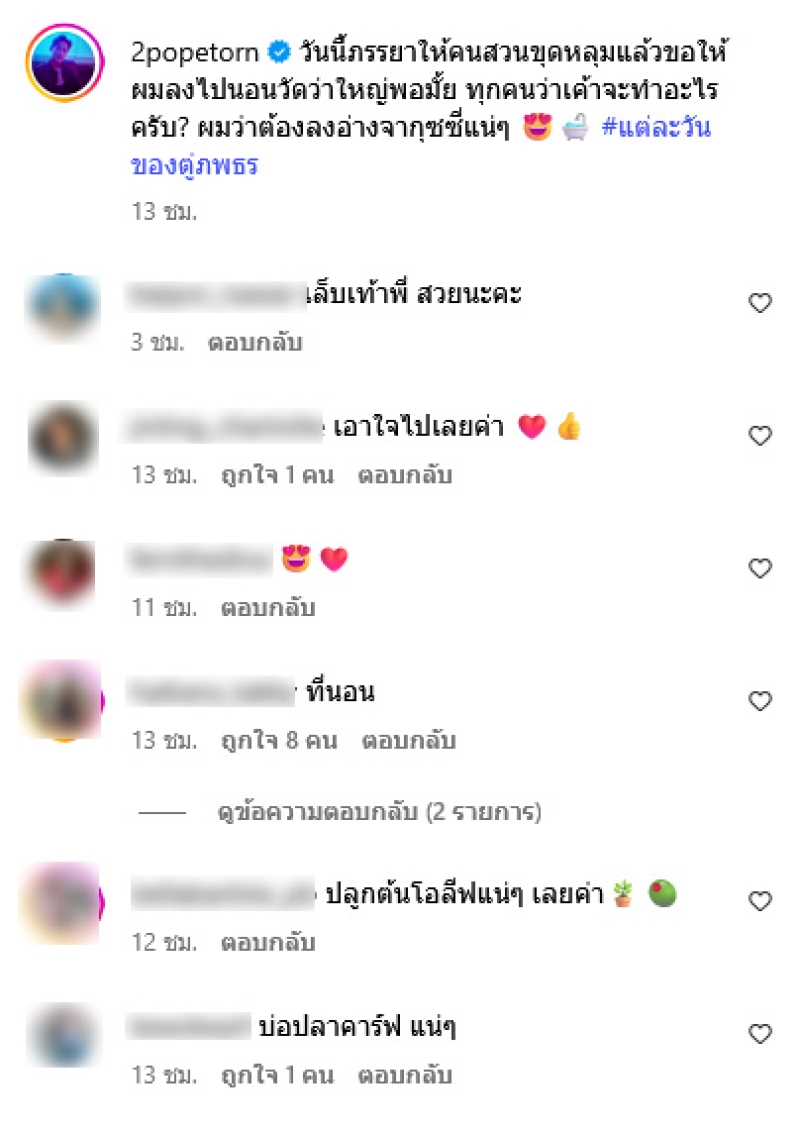Like the comment about toenails 'เล็บเท้าพี่ สวยนะคะ'

click(x=760, y=302)
